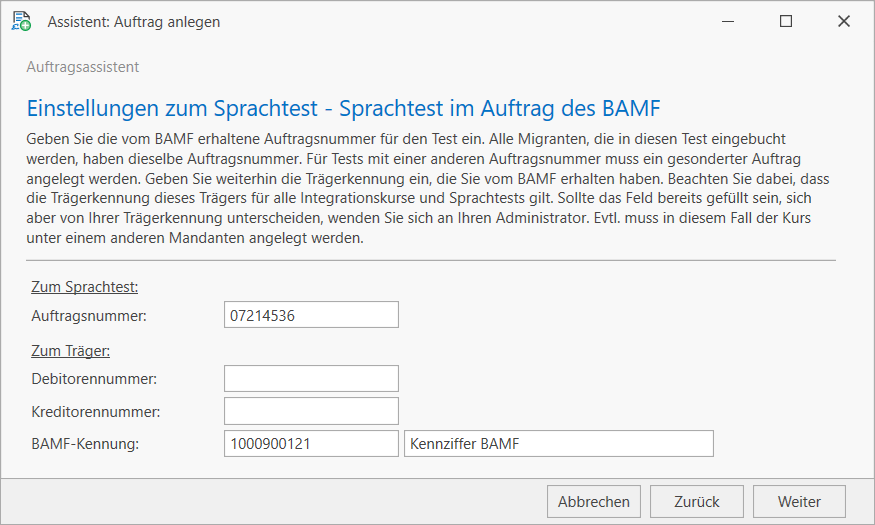
Task: Go back with the Zurück button
Action: click(x=697, y=502)
